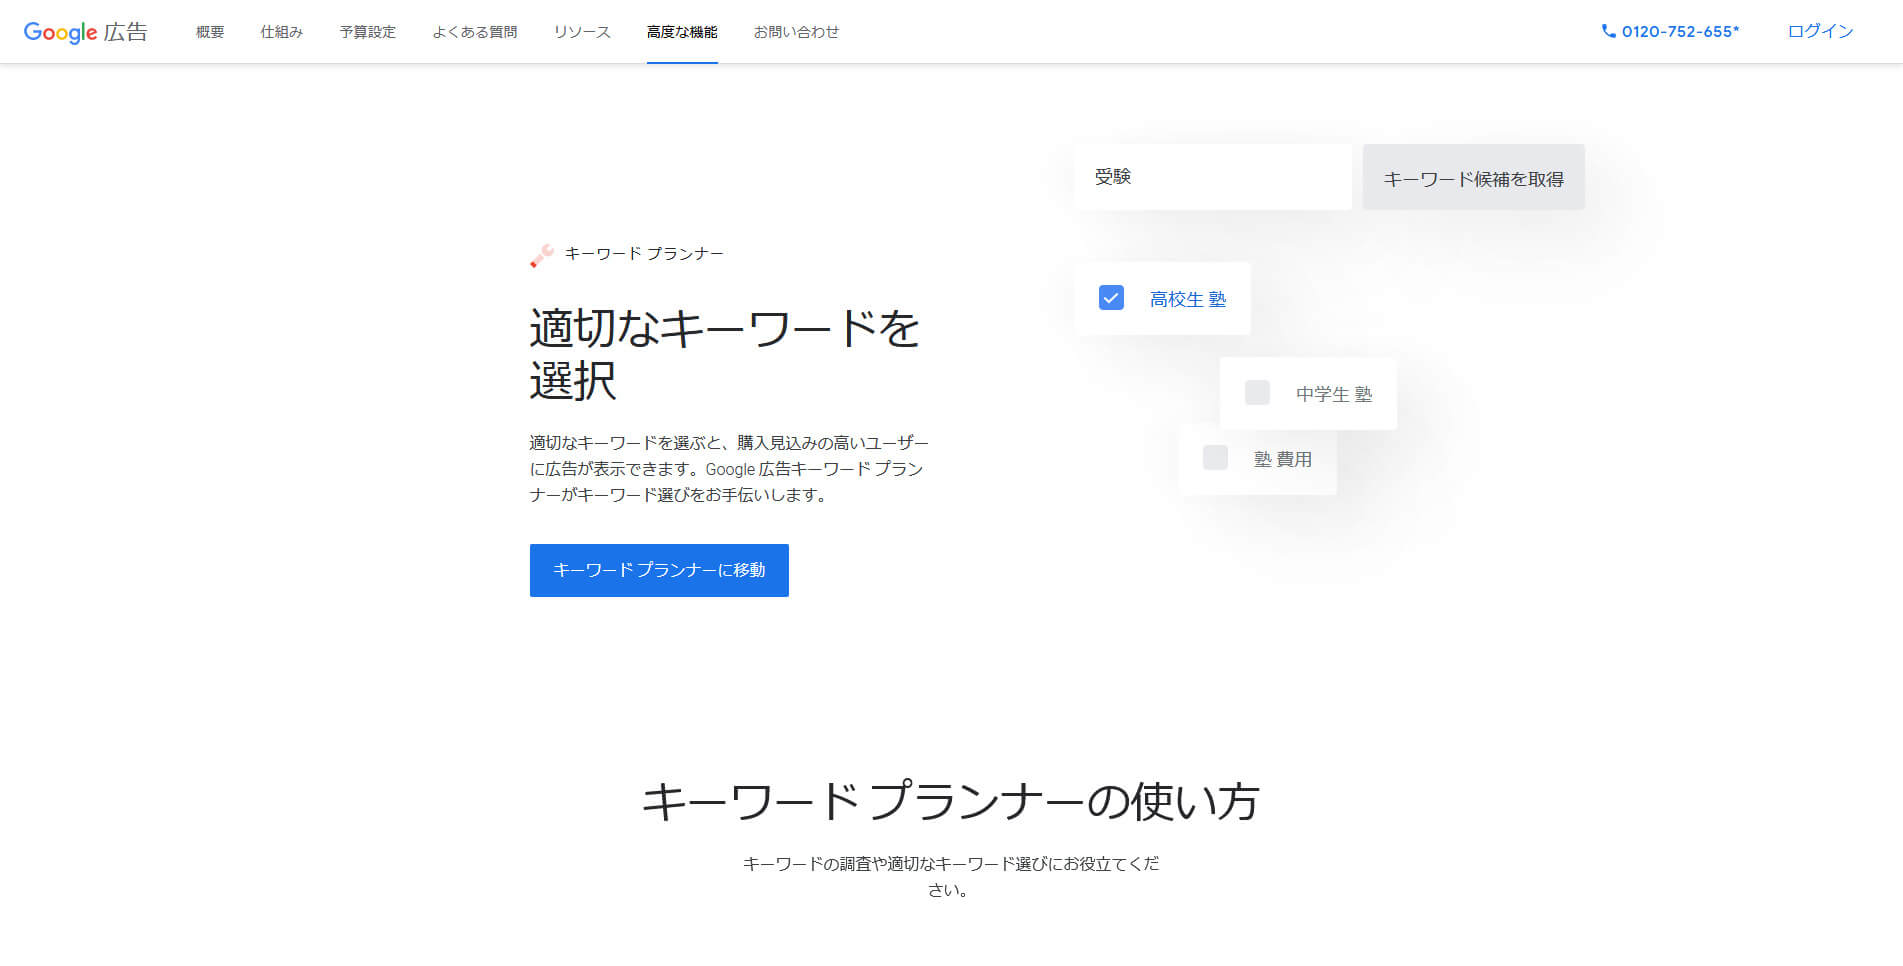This screenshot has height=966, width=1903.
Task: Click the ログイン link
Action: coord(1820,31)
